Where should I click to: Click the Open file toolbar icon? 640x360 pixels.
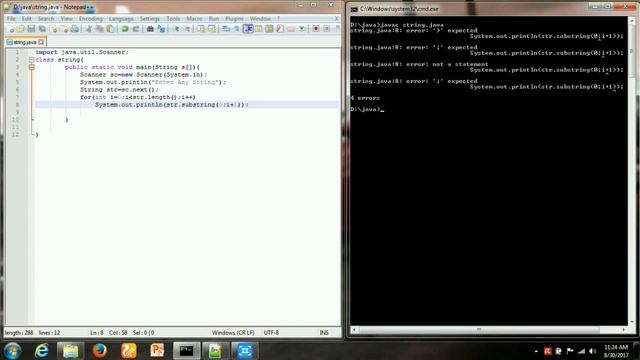[x=21, y=29]
